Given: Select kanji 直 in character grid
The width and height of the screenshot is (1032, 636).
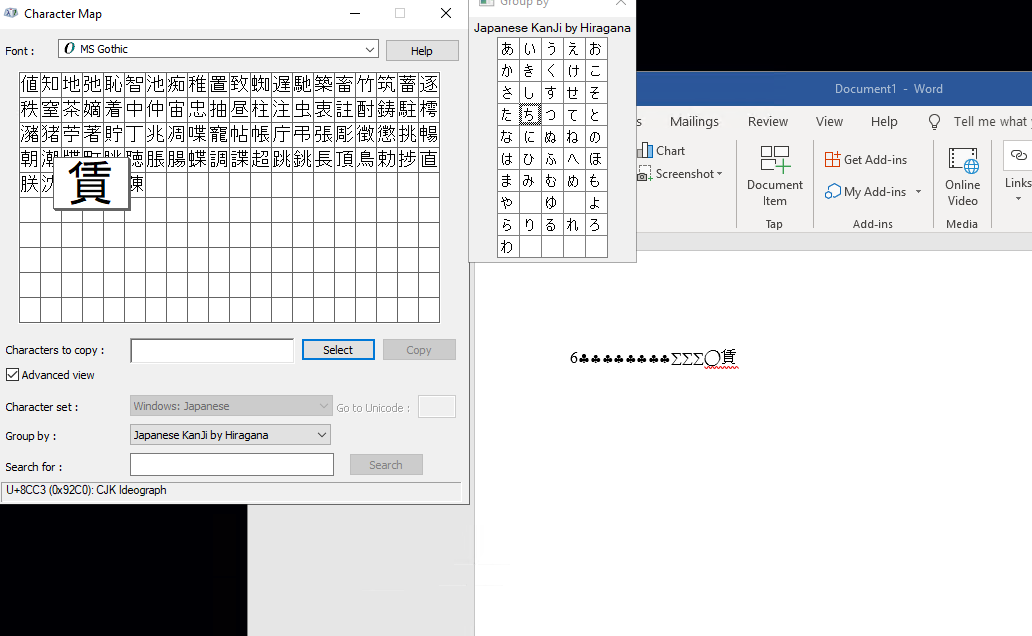Looking at the screenshot, I should tap(429, 159).
